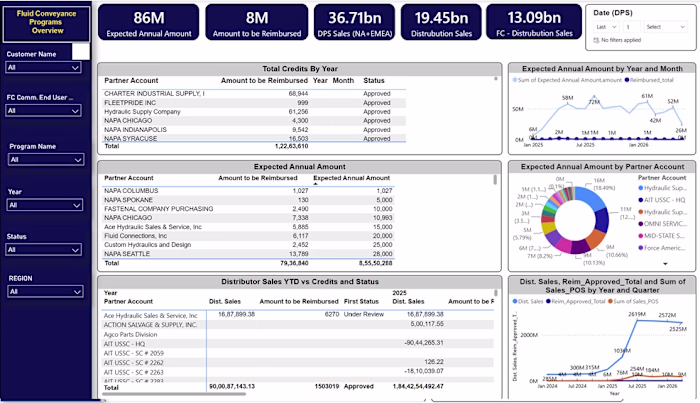Select the FLEETPRIDE INC row
This screenshot has height=403, width=700.
tap(254, 103)
